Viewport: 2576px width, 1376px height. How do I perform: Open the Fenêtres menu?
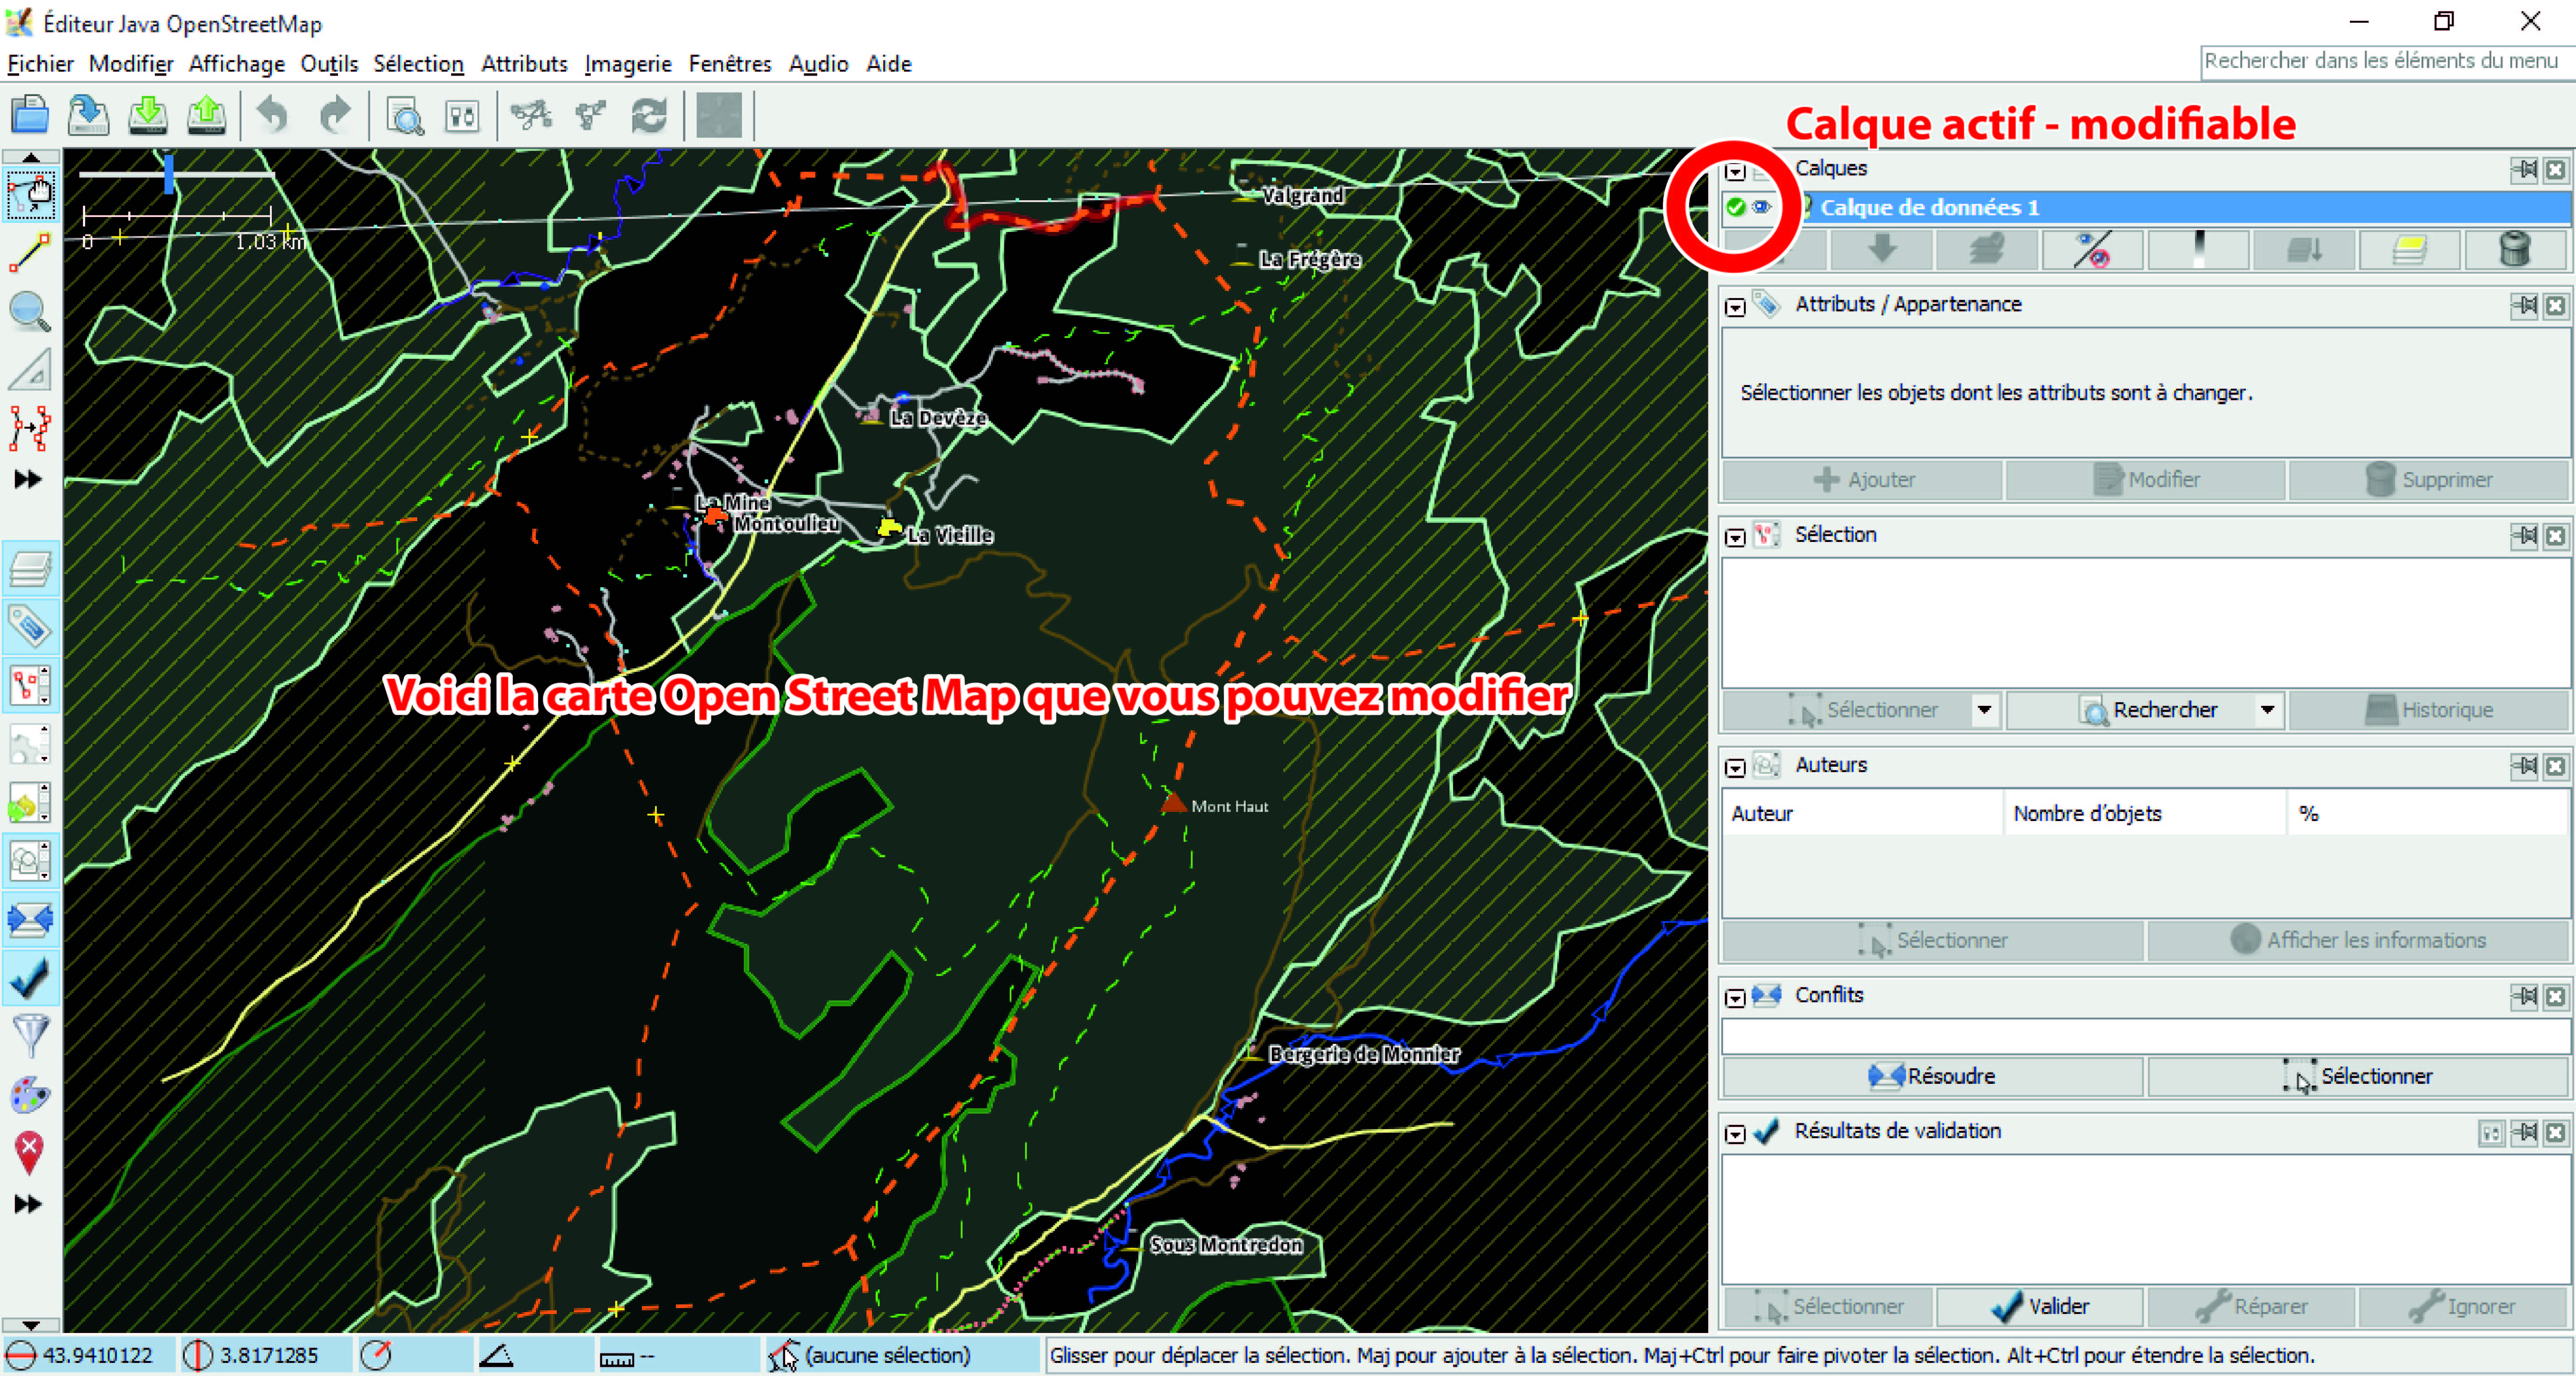pos(730,64)
